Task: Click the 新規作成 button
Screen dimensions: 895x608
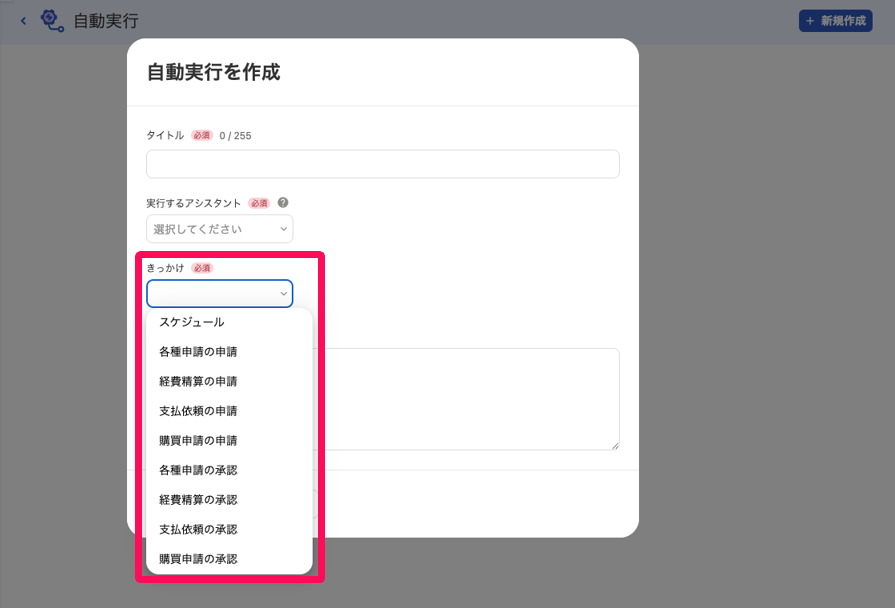Action: tap(835, 21)
